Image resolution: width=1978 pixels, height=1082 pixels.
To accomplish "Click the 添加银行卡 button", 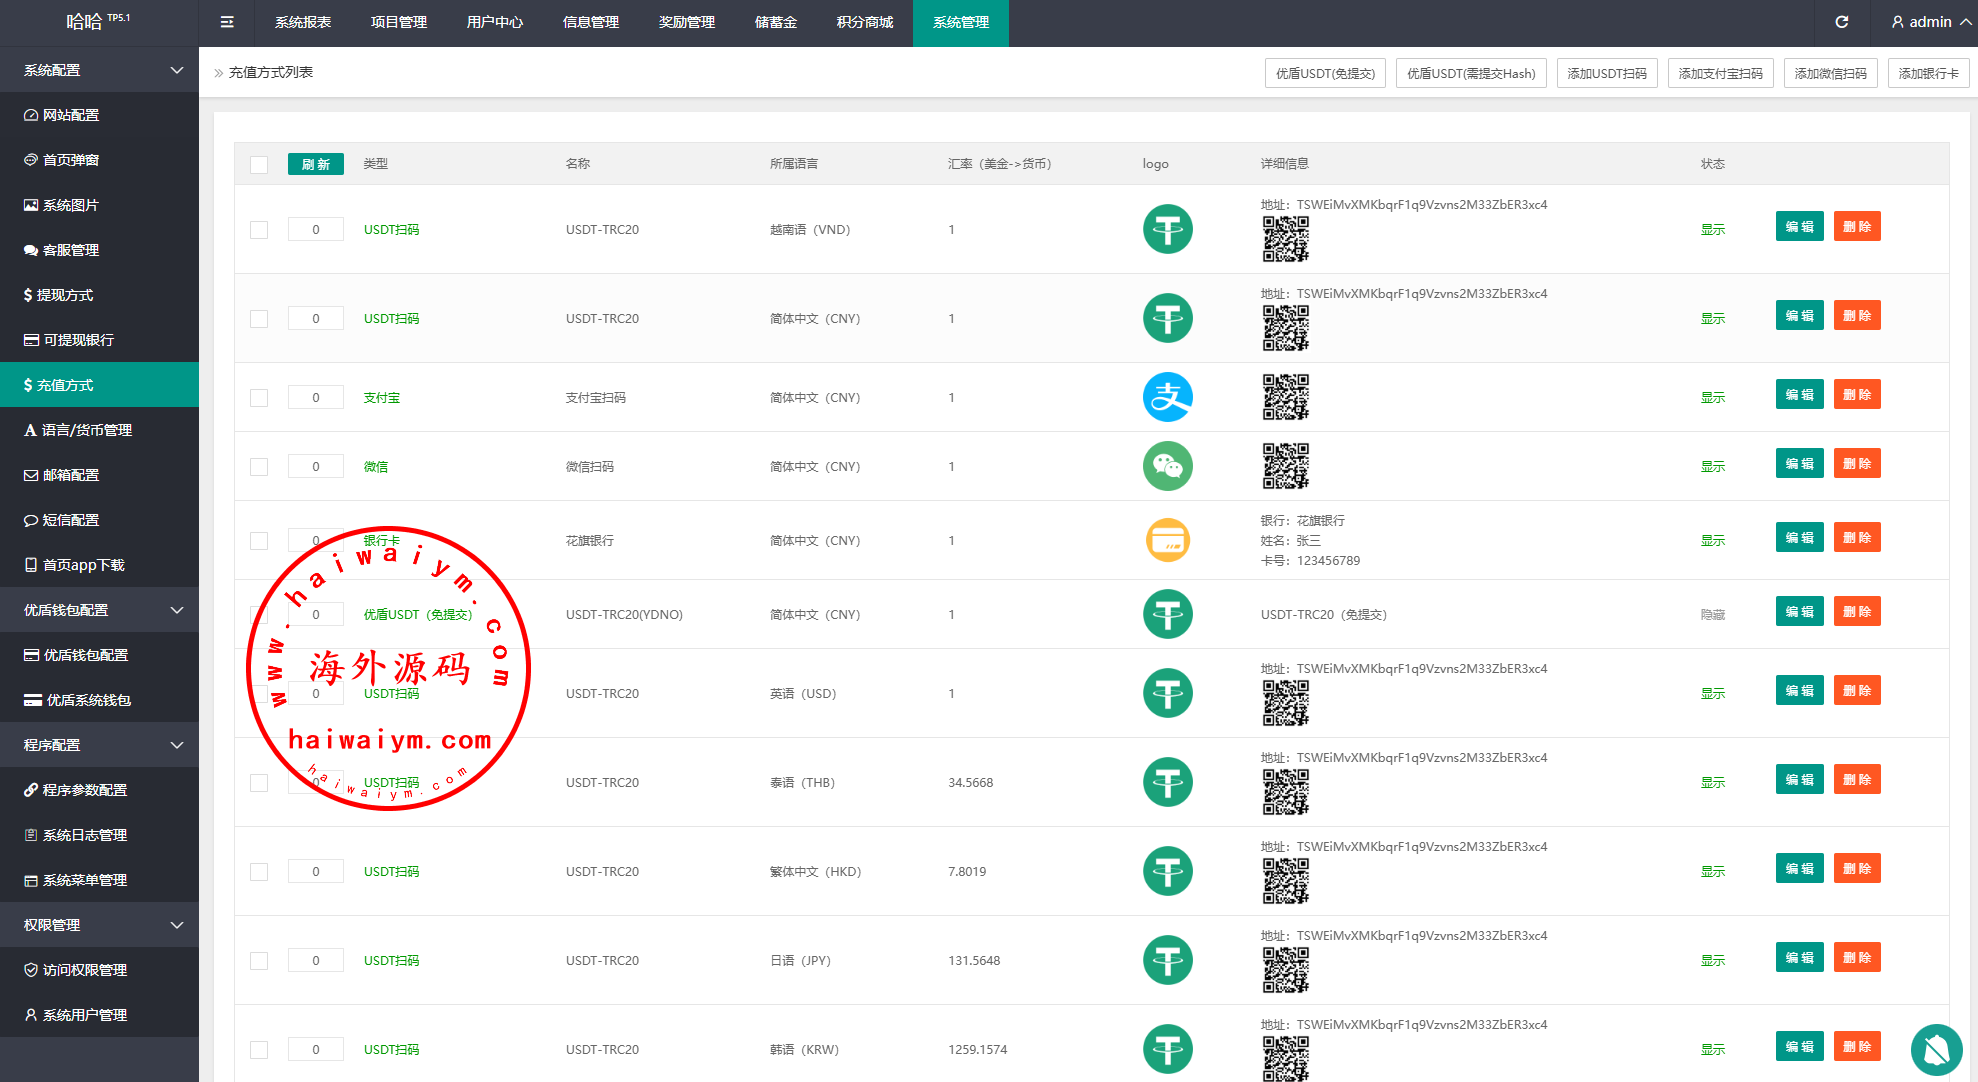I will pos(1928,73).
